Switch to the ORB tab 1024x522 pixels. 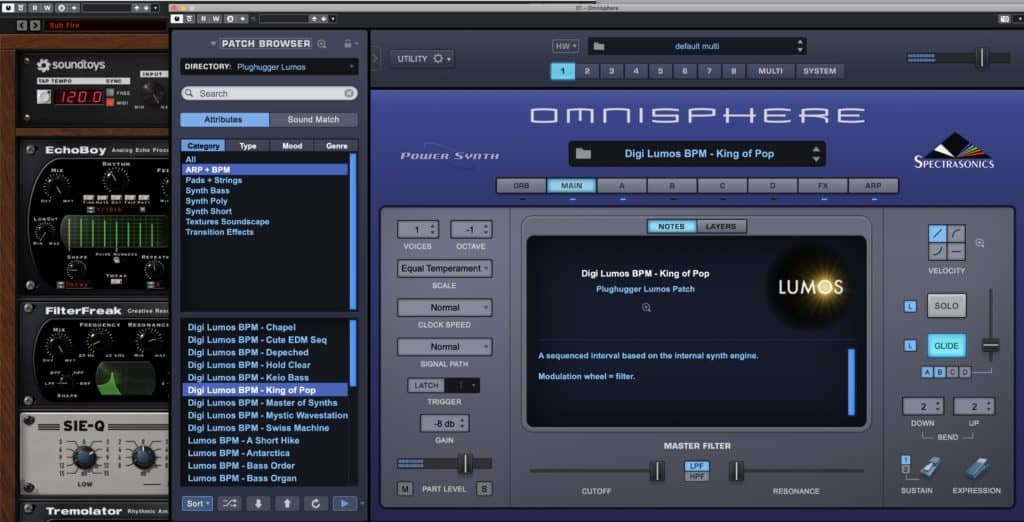[x=521, y=186]
